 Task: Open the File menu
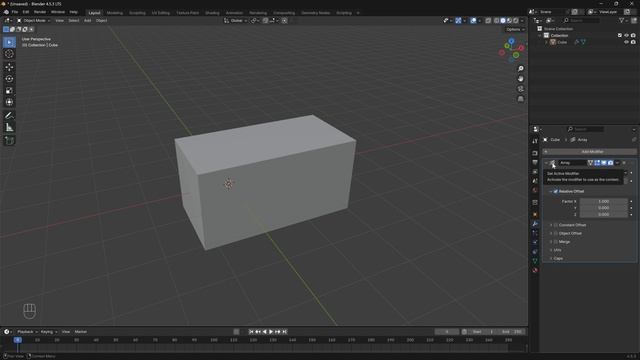[x=15, y=12]
